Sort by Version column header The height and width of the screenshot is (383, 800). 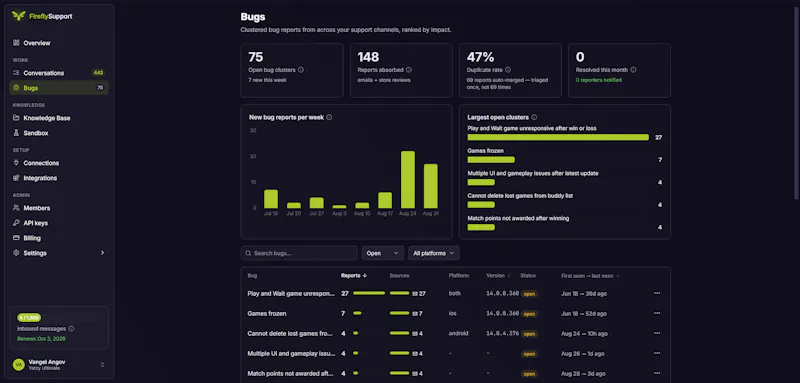coord(498,275)
